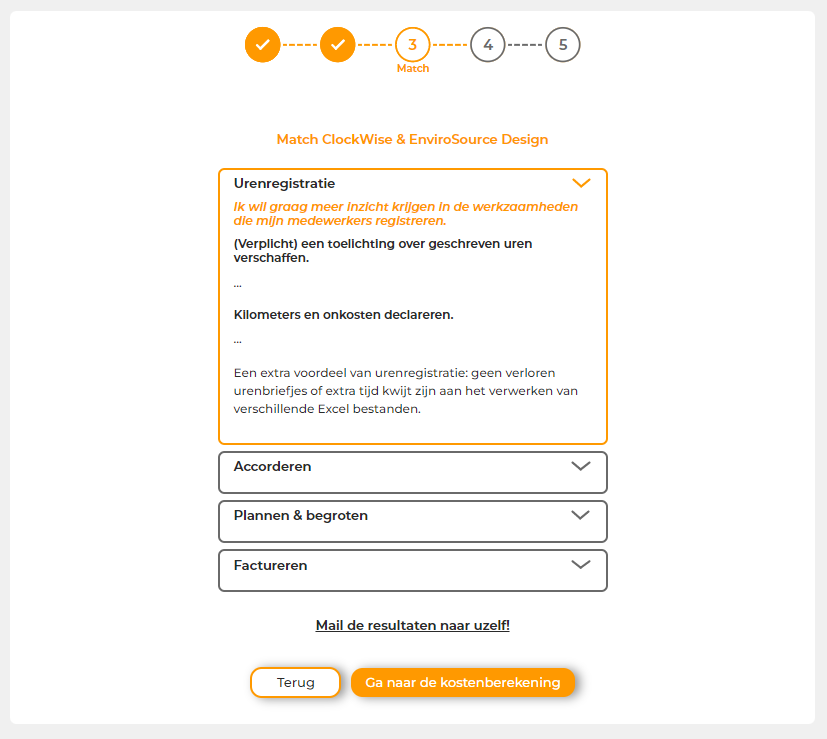Open the Accorderen panel by its title
This screenshot has height=739, width=827.
point(272,467)
